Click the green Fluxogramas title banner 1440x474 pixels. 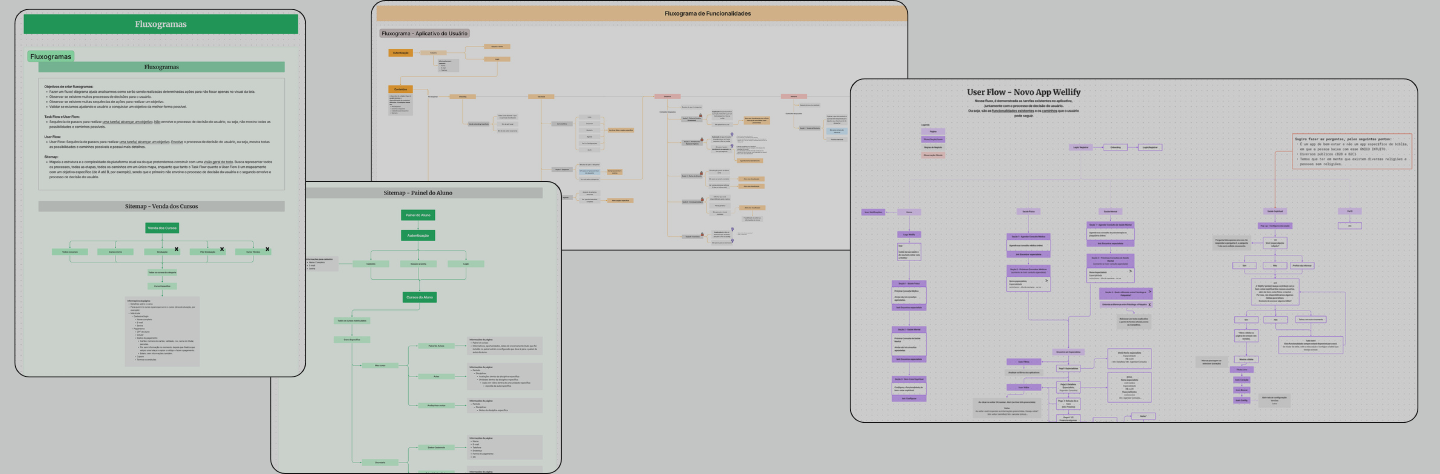point(160,24)
